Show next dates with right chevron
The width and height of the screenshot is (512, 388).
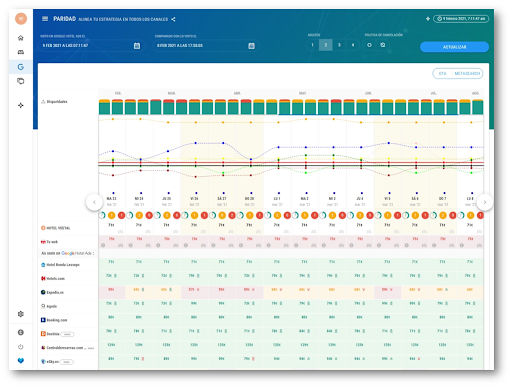(x=485, y=202)
